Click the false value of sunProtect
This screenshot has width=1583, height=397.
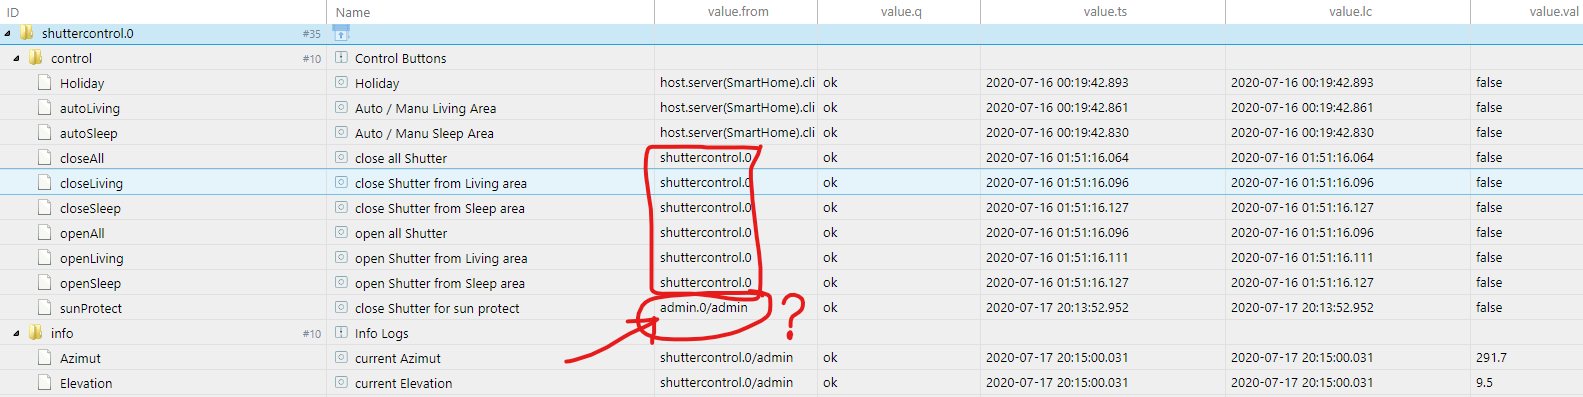1489,308
